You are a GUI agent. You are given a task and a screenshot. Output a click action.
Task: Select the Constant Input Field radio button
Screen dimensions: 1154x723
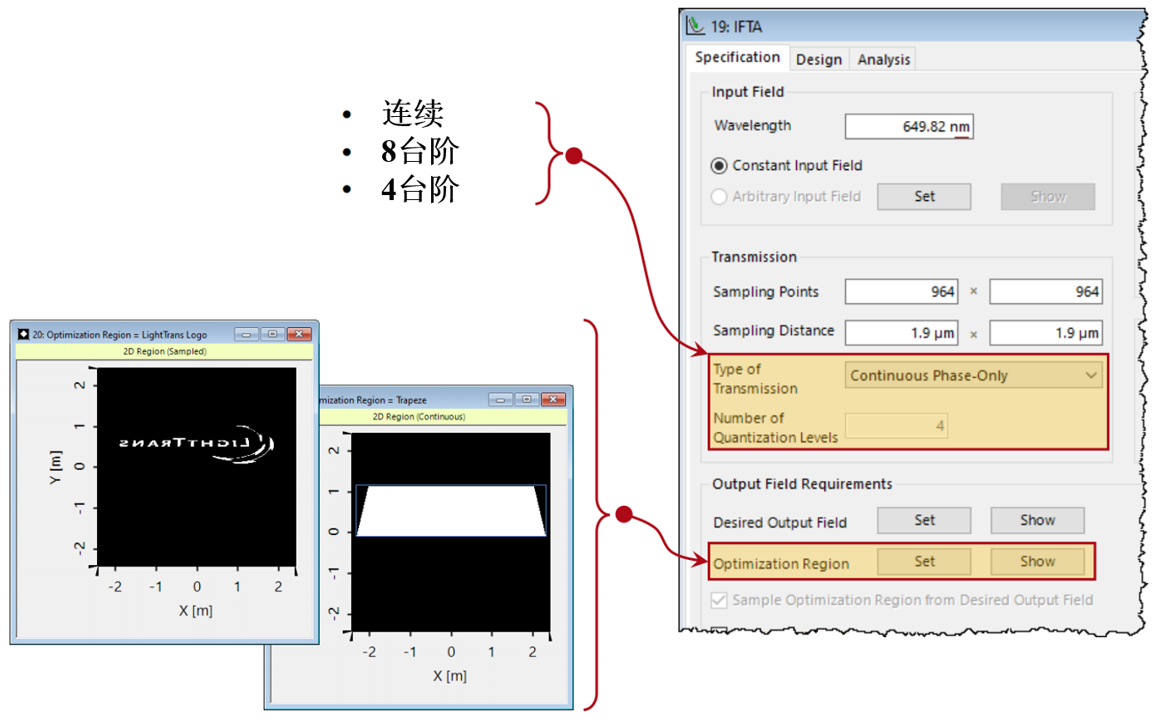point(719,166)
